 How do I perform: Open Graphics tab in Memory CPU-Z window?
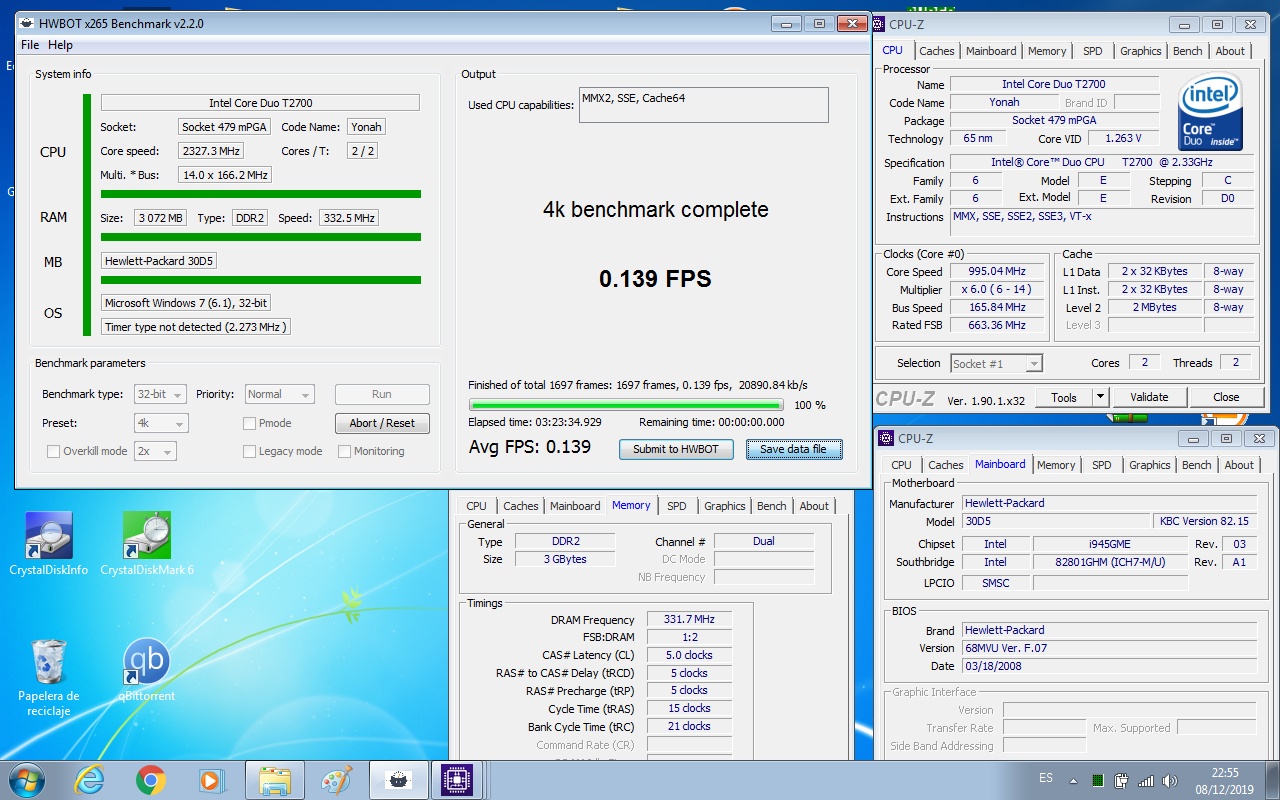click(x=725, y=506)
